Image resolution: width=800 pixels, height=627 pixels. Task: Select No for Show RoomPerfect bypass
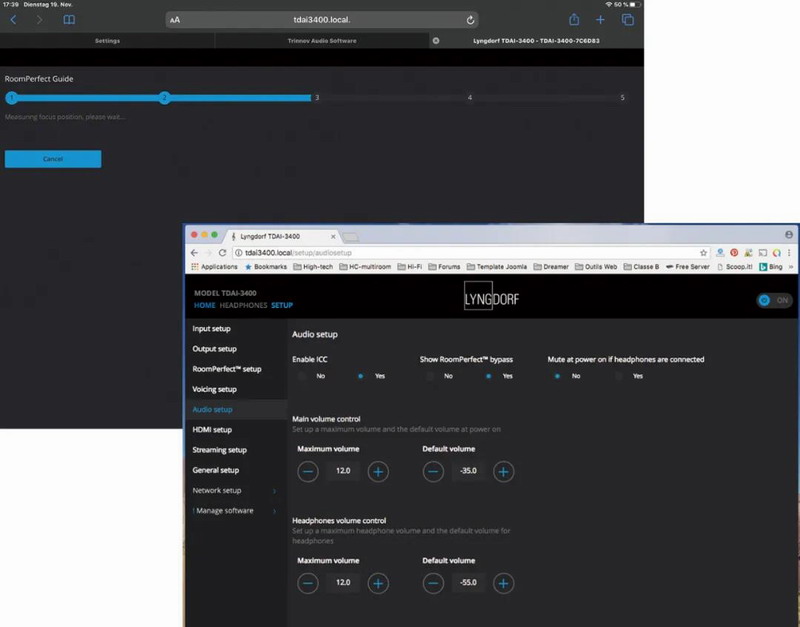430,376
